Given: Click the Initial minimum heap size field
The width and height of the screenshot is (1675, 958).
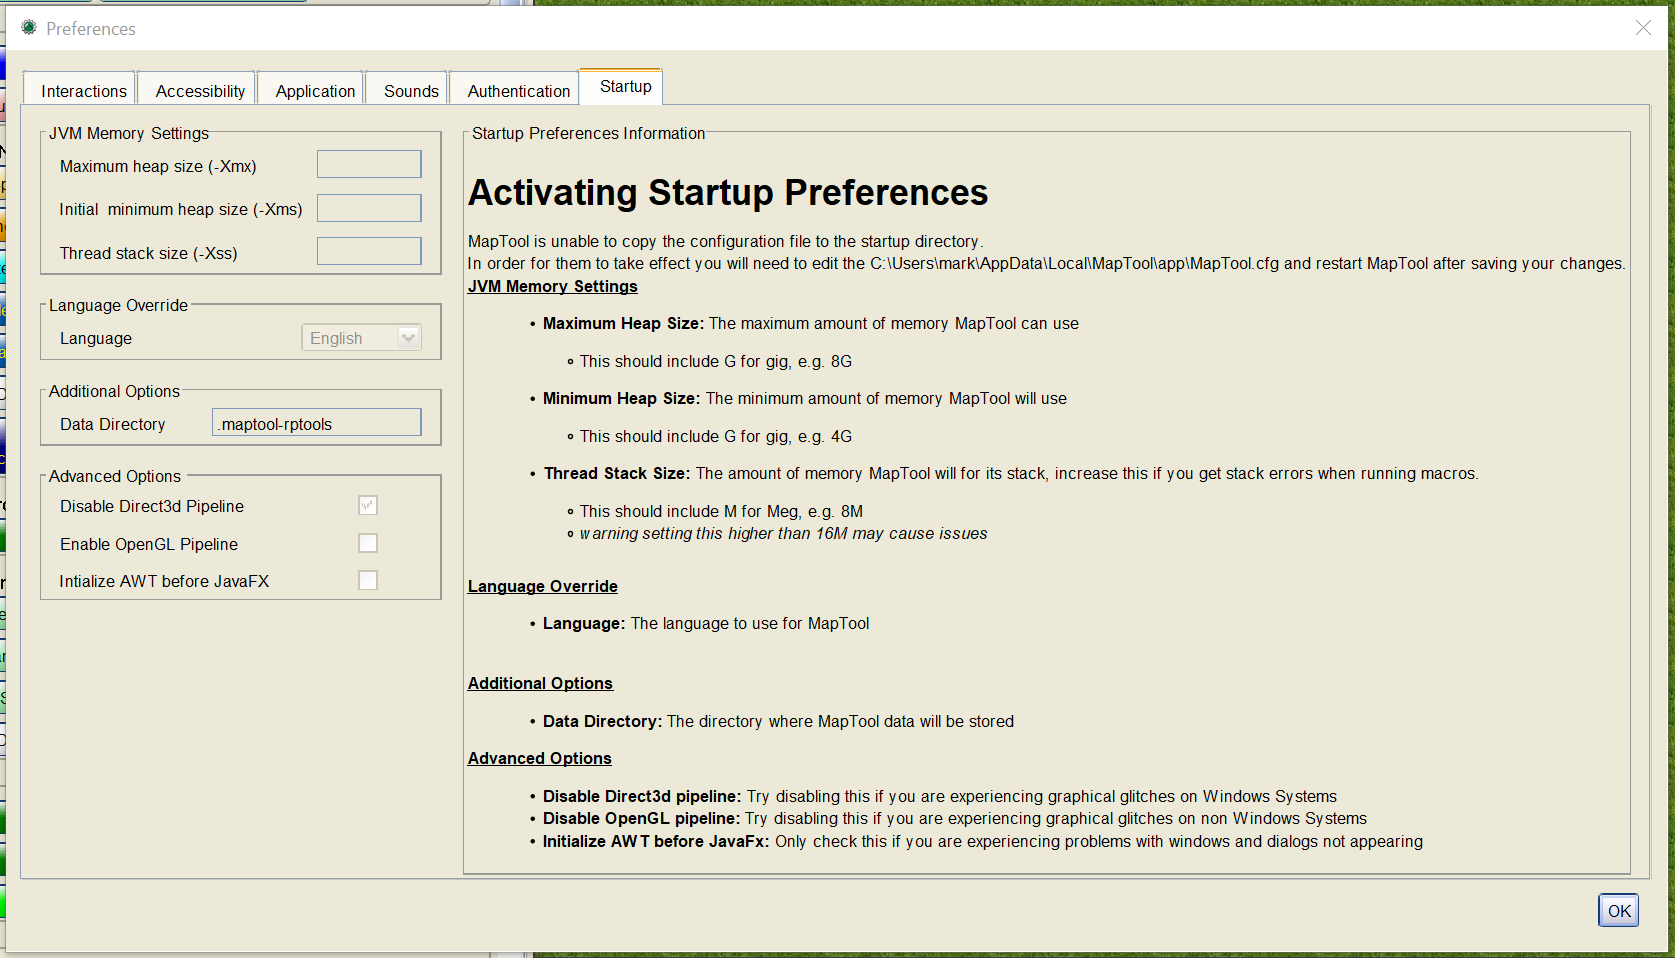Looking at the screenshot, I should pyautogui.click(x=369, y=208).
